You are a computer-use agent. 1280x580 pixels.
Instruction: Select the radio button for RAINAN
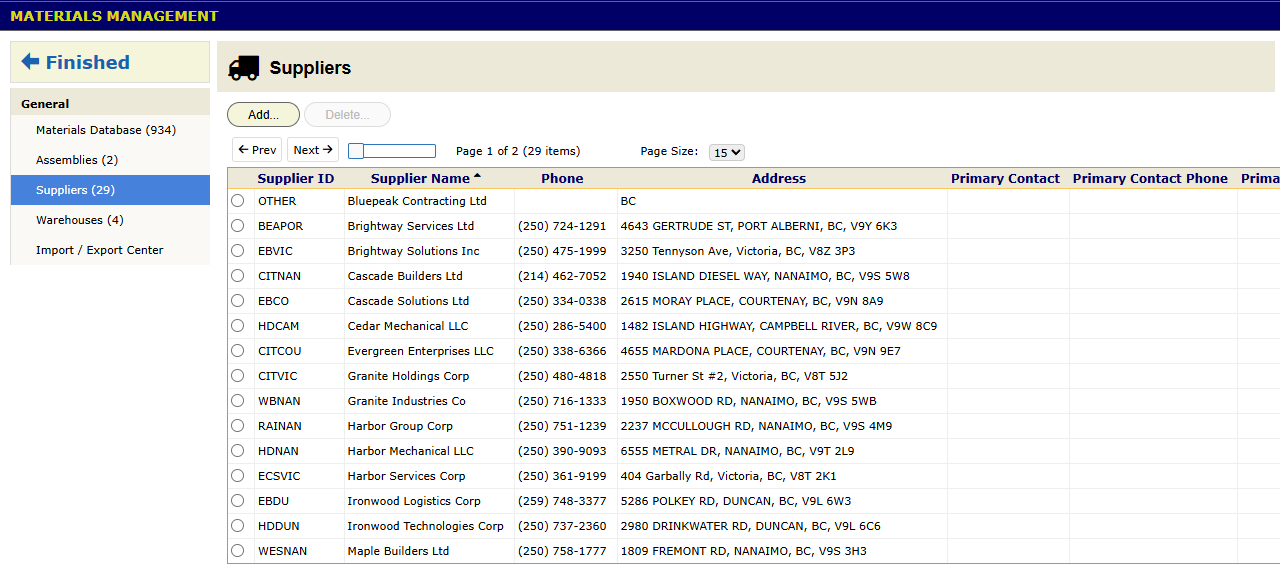coord(237,426)
